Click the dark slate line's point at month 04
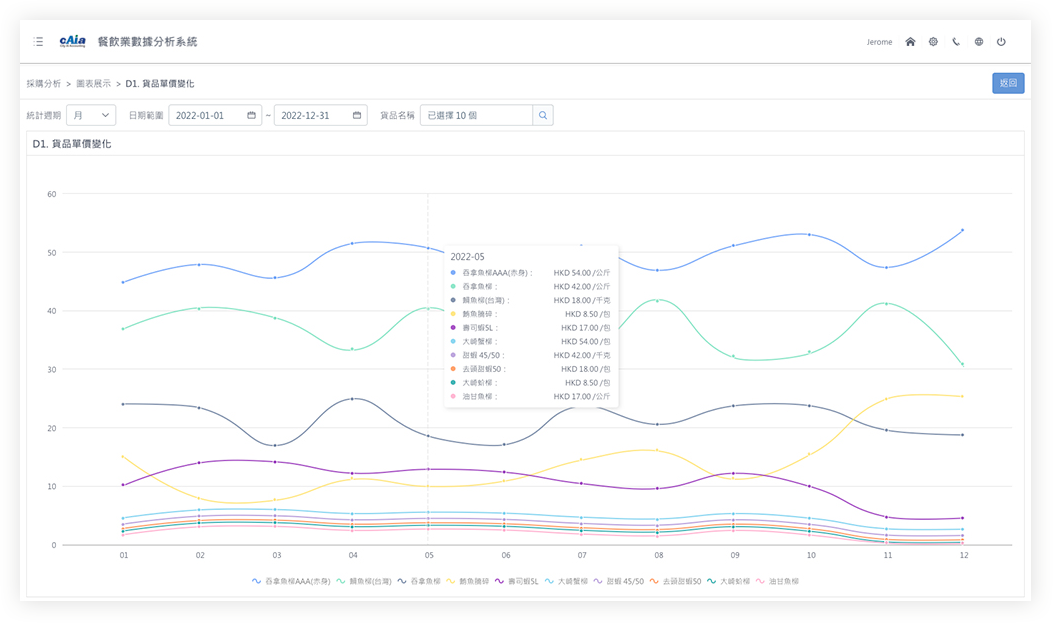The height and width of the screenshot is (623, 1053). 353,399
